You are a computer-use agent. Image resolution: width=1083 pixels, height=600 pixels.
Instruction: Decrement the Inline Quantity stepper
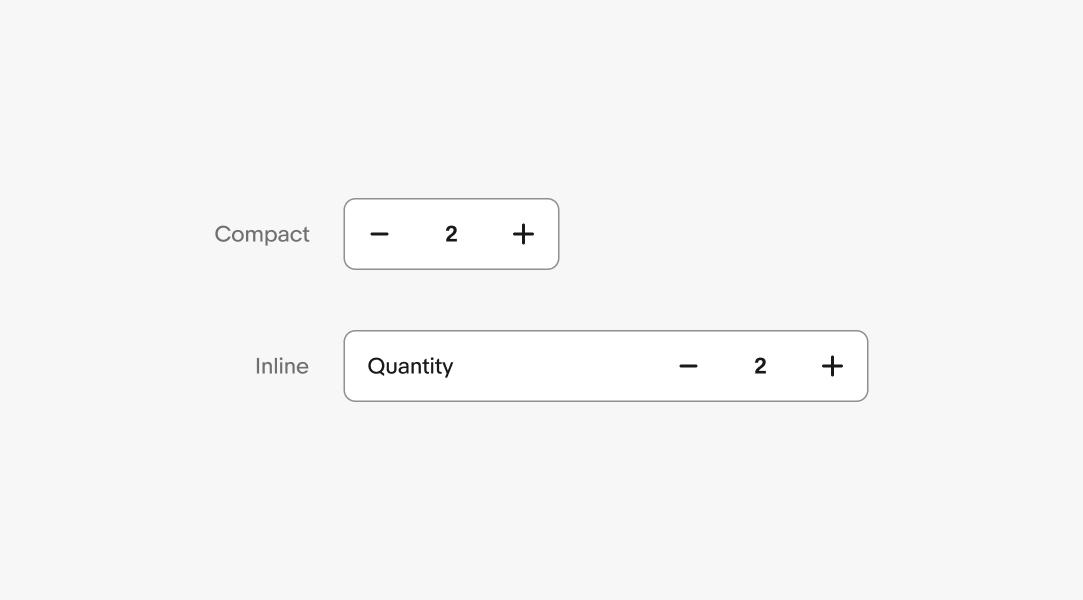pos(688,366)
